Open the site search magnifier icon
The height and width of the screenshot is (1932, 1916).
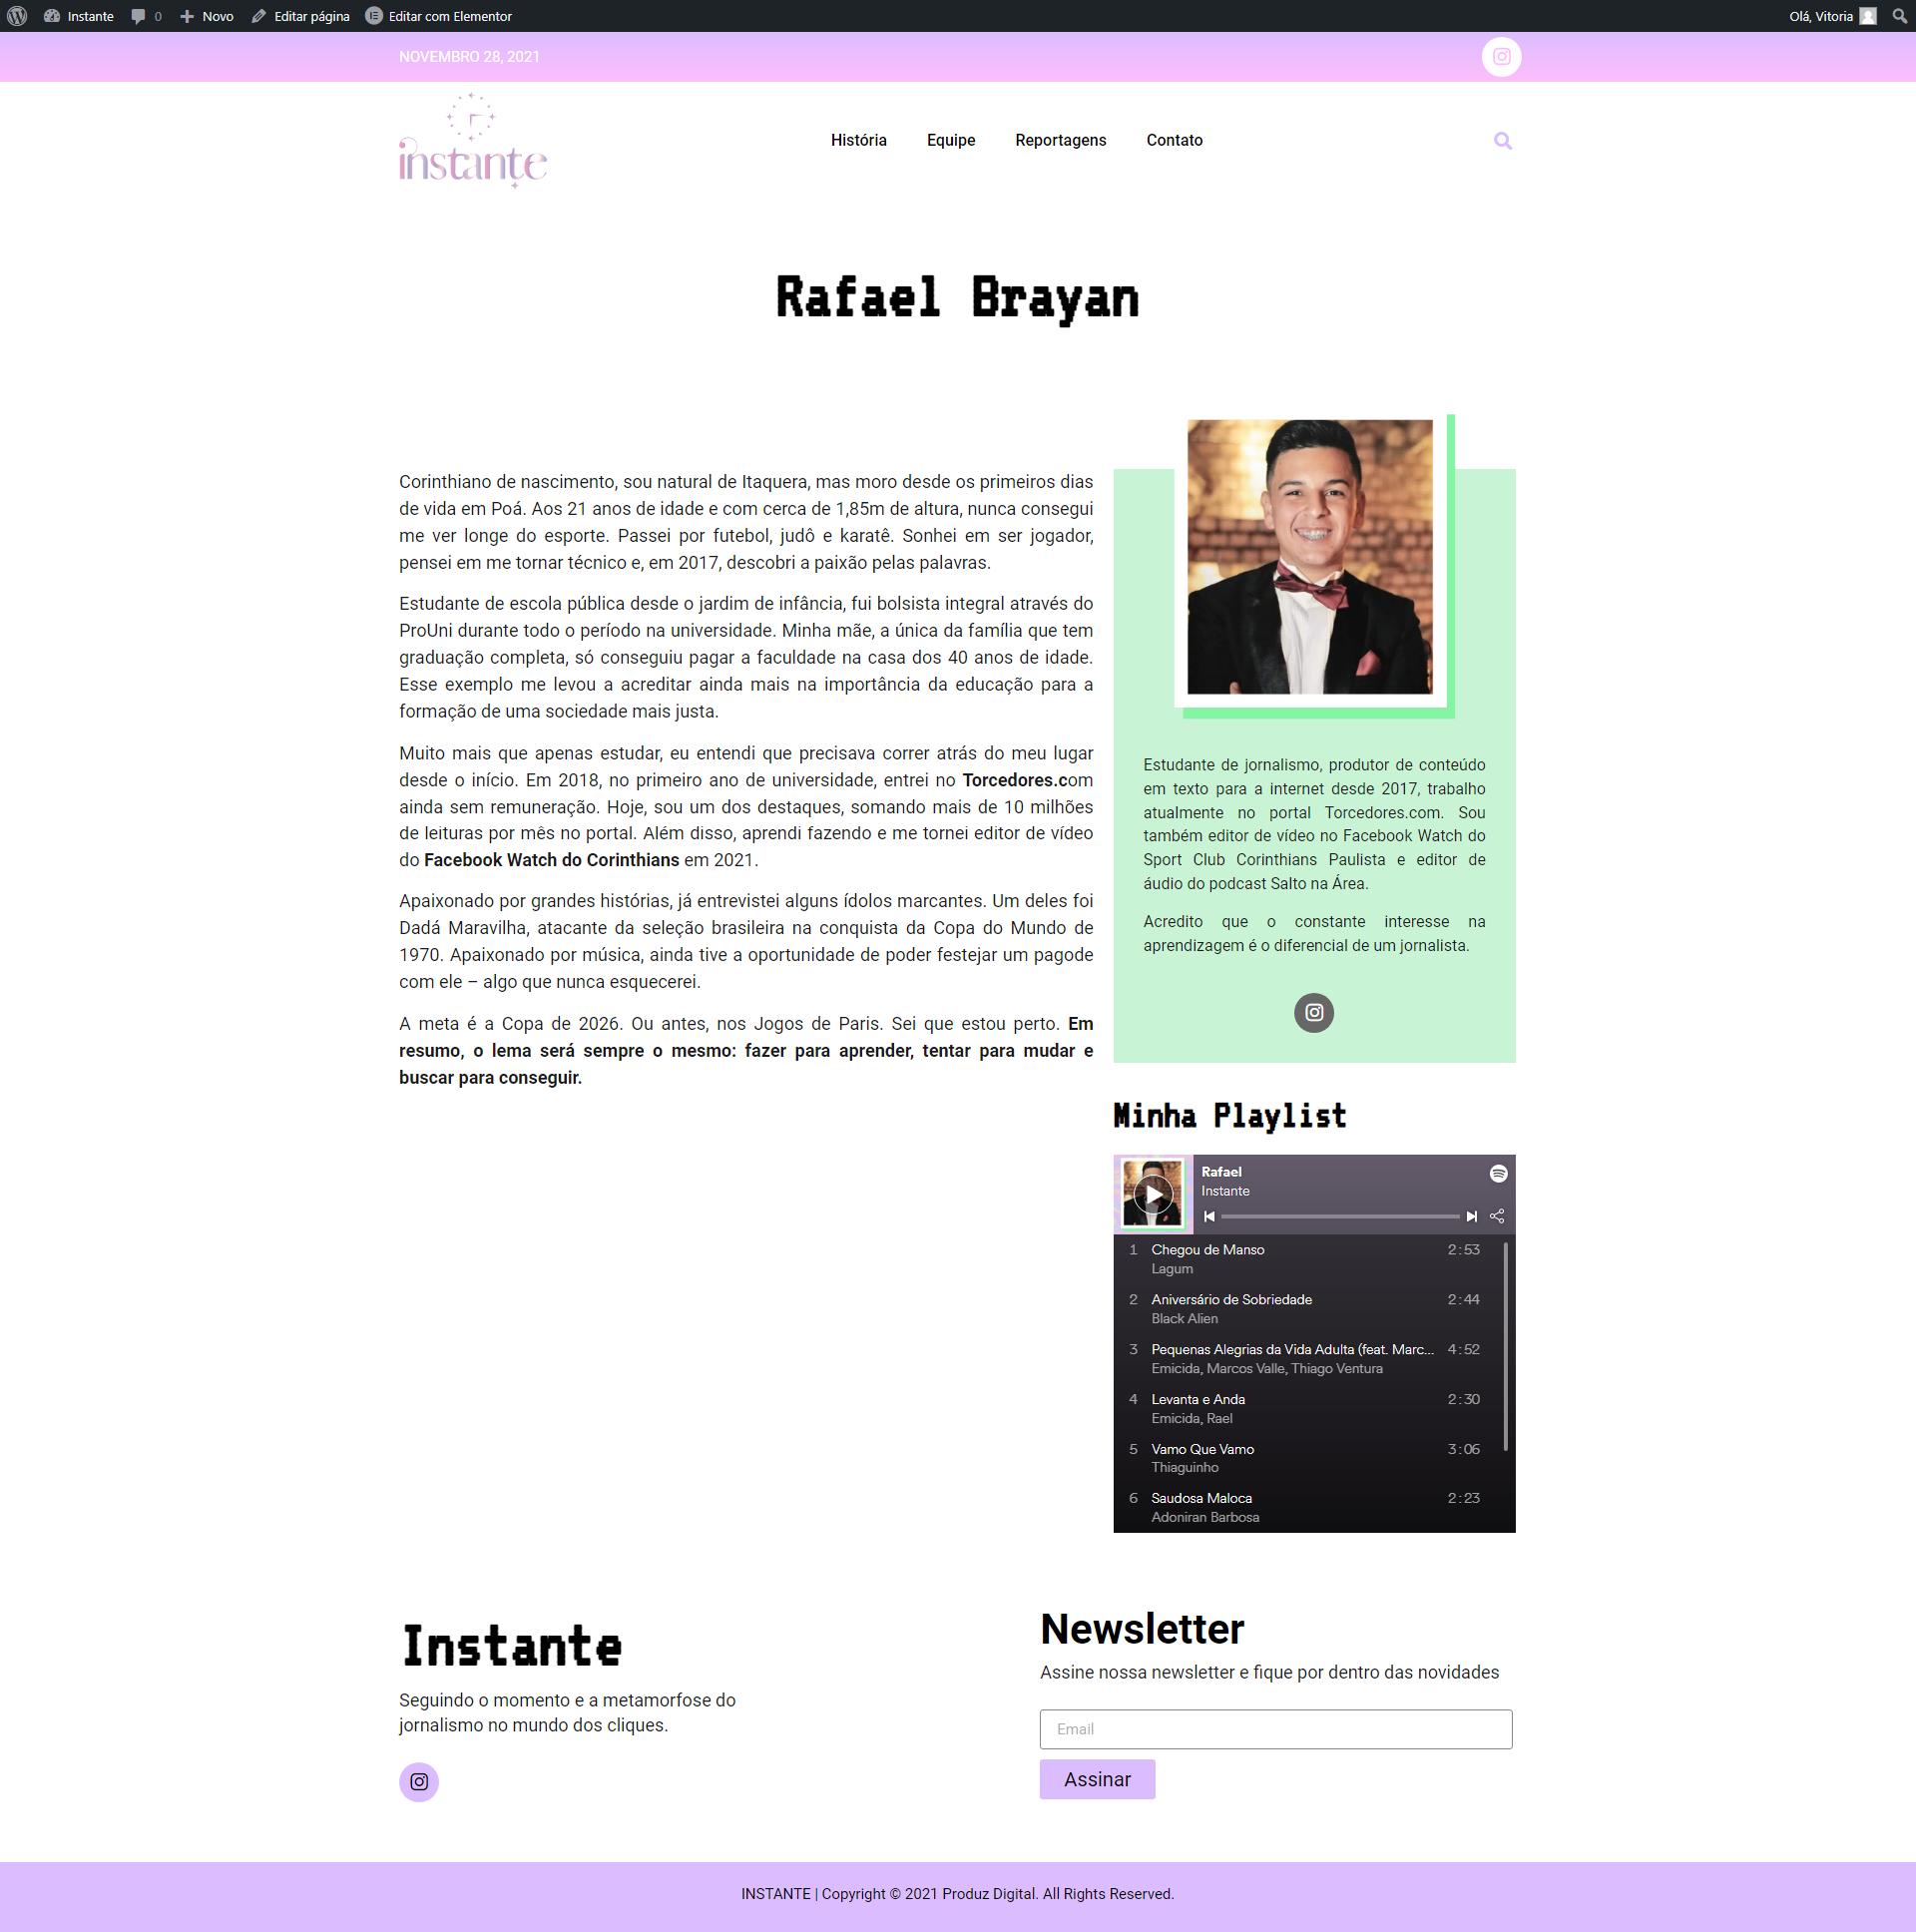(x=1502, y=141)
